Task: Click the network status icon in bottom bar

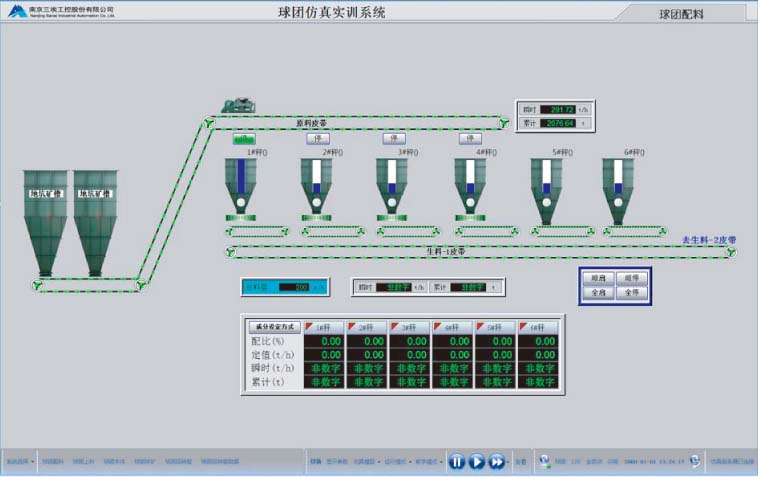Action: [545, 461]
